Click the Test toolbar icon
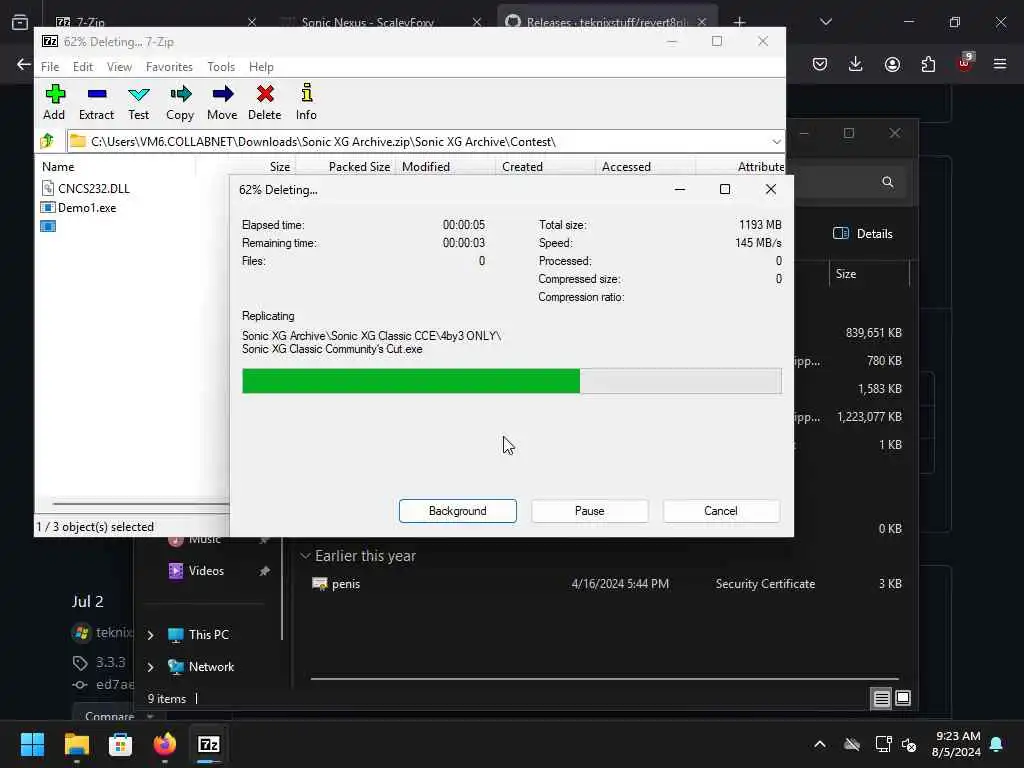The image size is (1024, 768). (138, 102)
